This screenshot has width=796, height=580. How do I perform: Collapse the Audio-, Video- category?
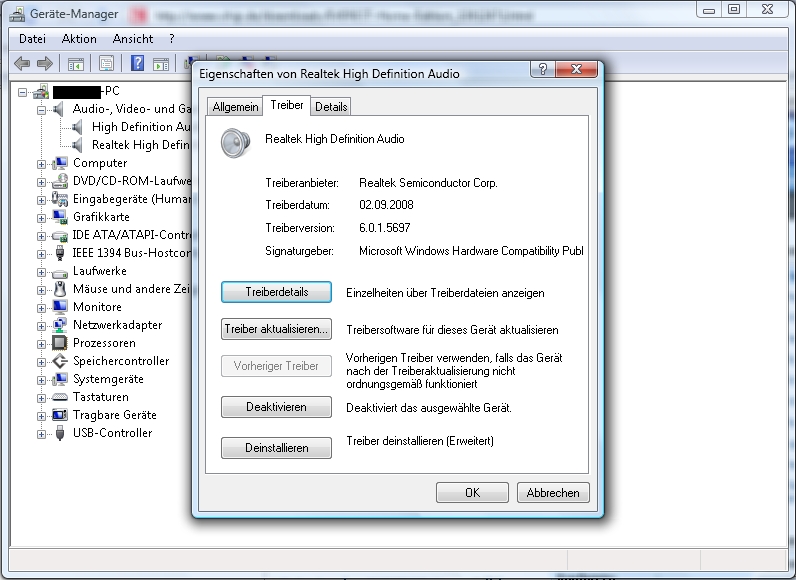pyautogui.click(x=41, y=110)
